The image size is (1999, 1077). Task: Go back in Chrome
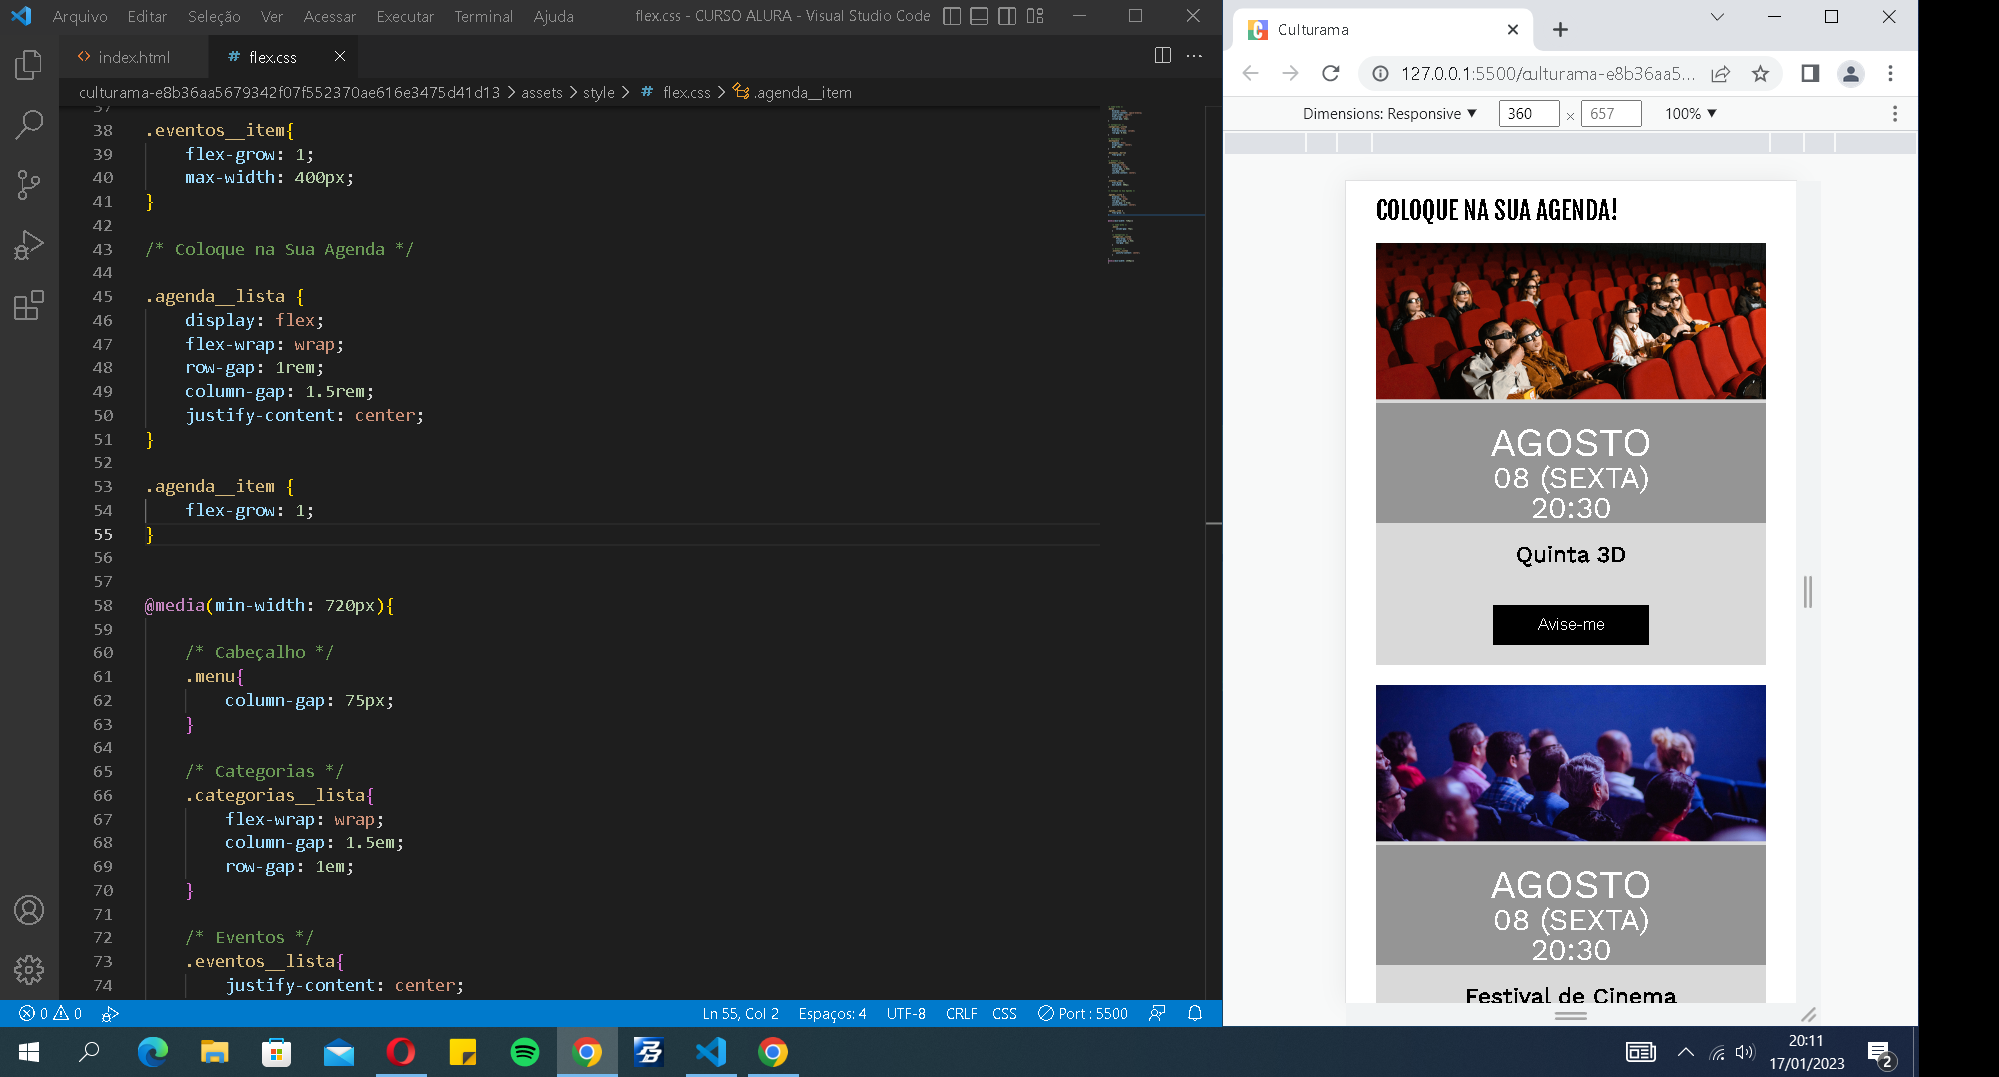(x=1250, y=73)
